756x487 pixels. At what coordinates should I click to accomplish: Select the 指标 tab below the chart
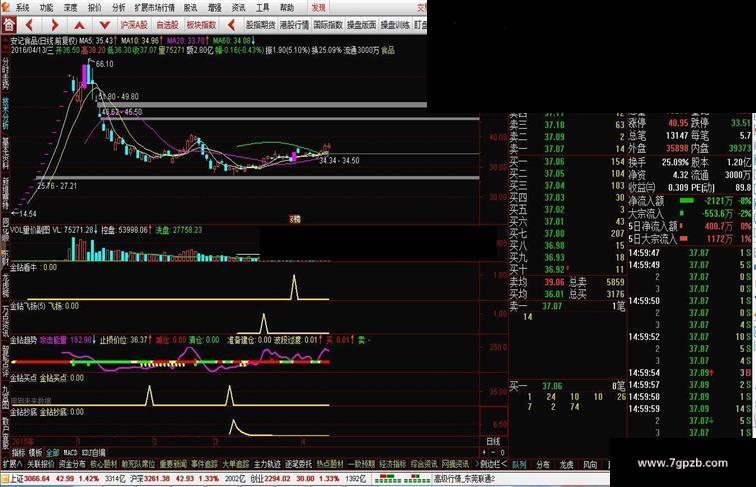18,452
